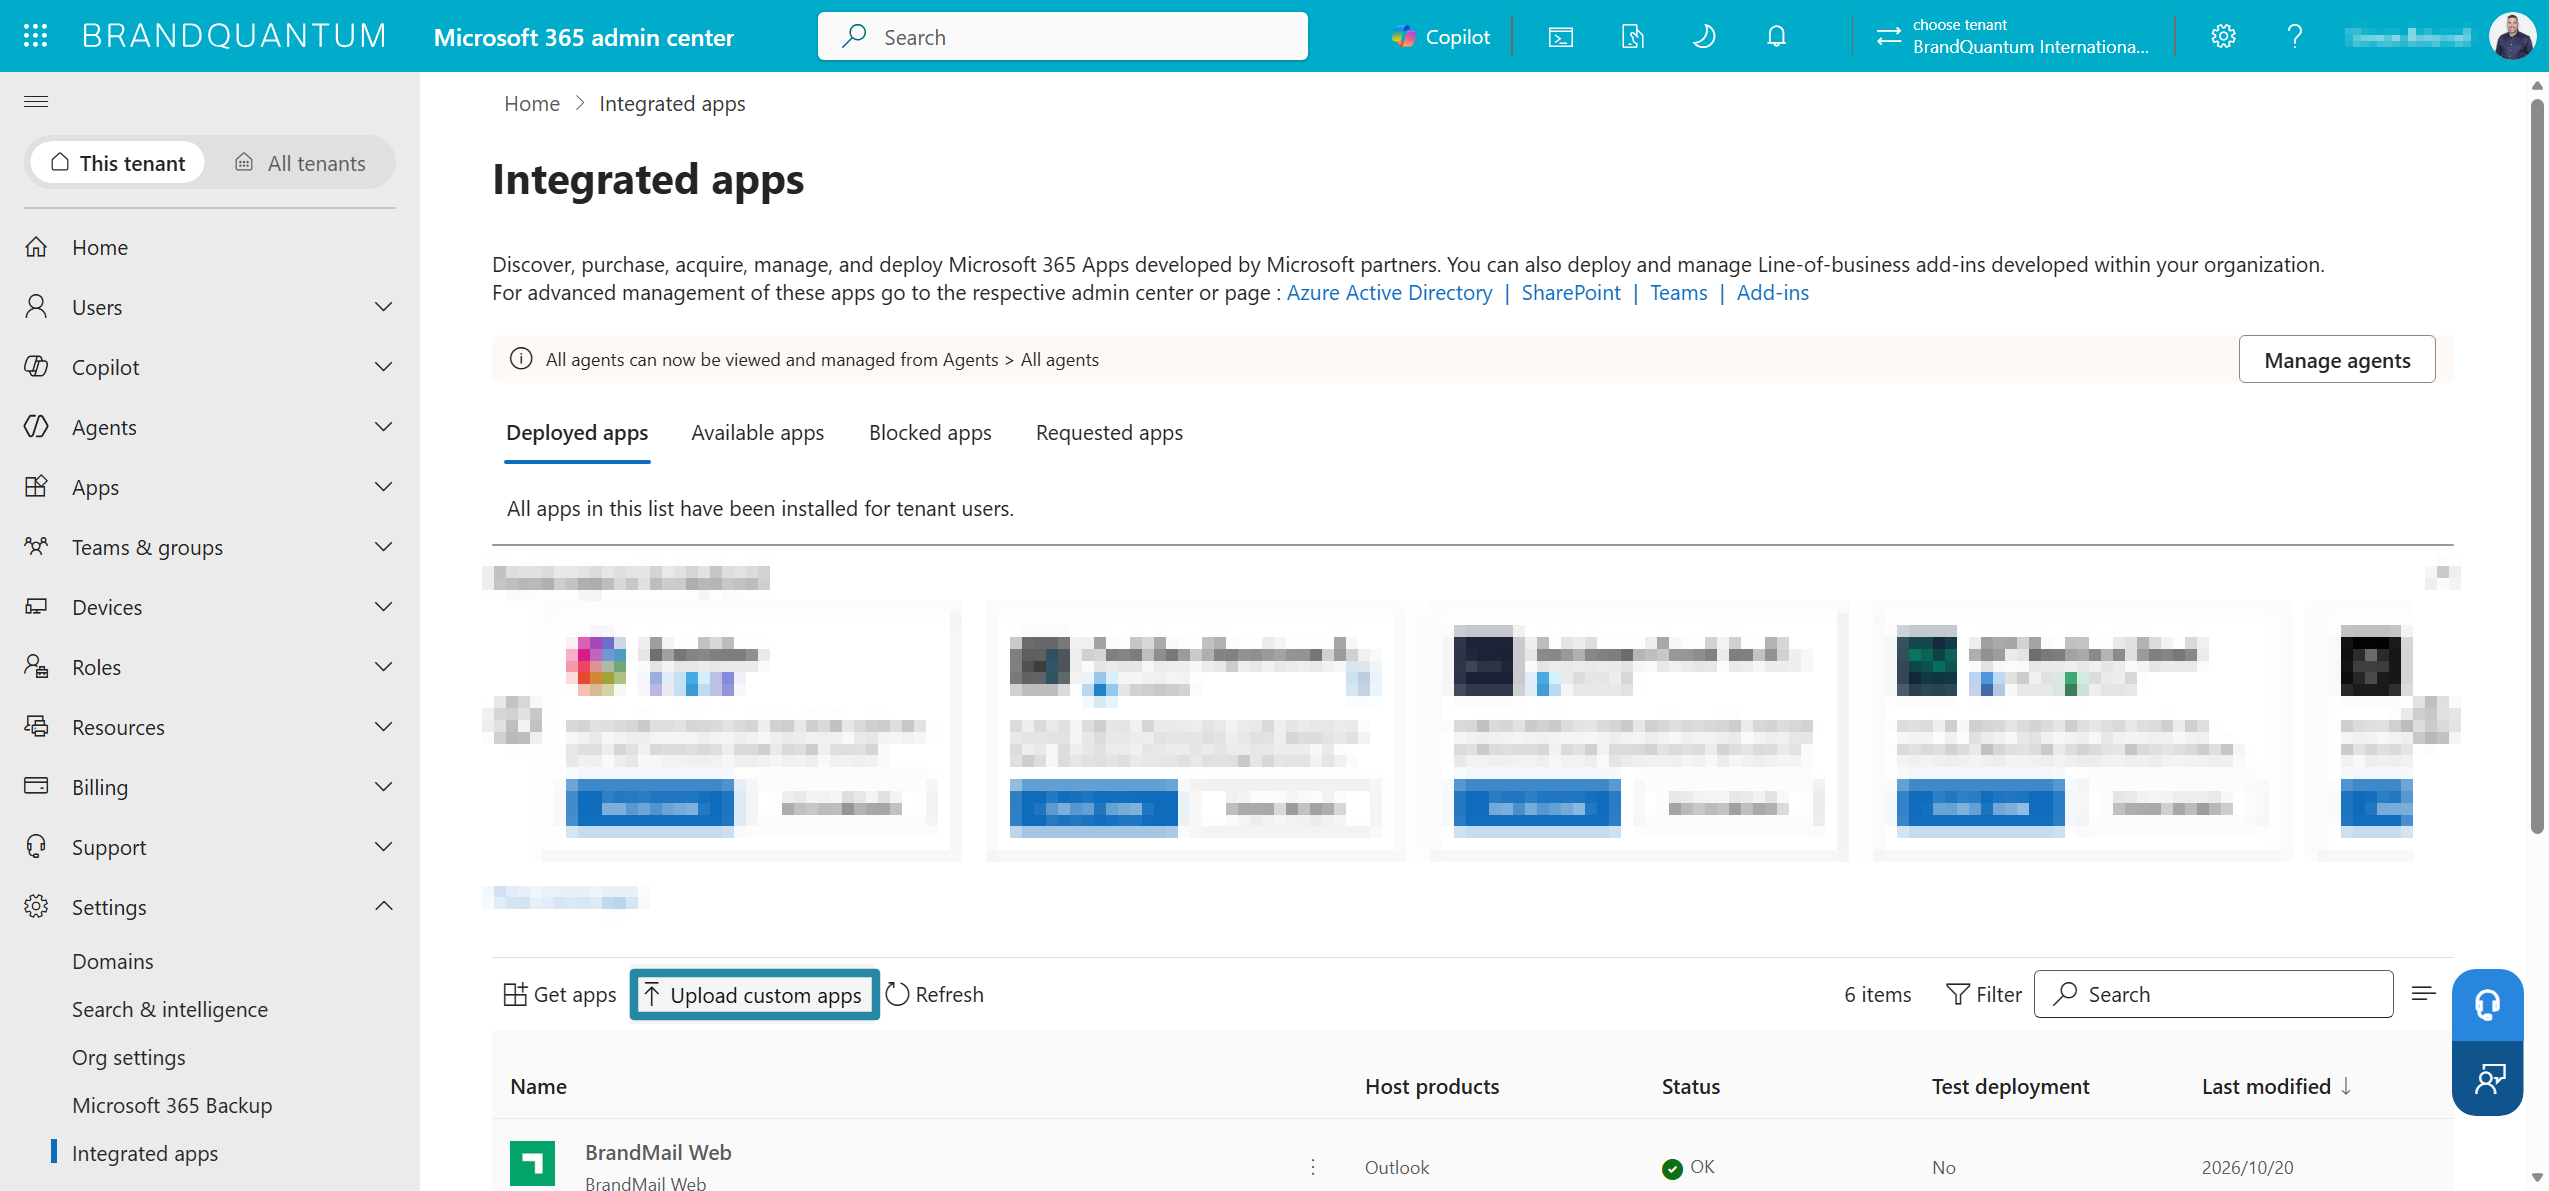Click the Manage agents button
Screen dimensions: 2549x1191
[x=2337, y=359]
